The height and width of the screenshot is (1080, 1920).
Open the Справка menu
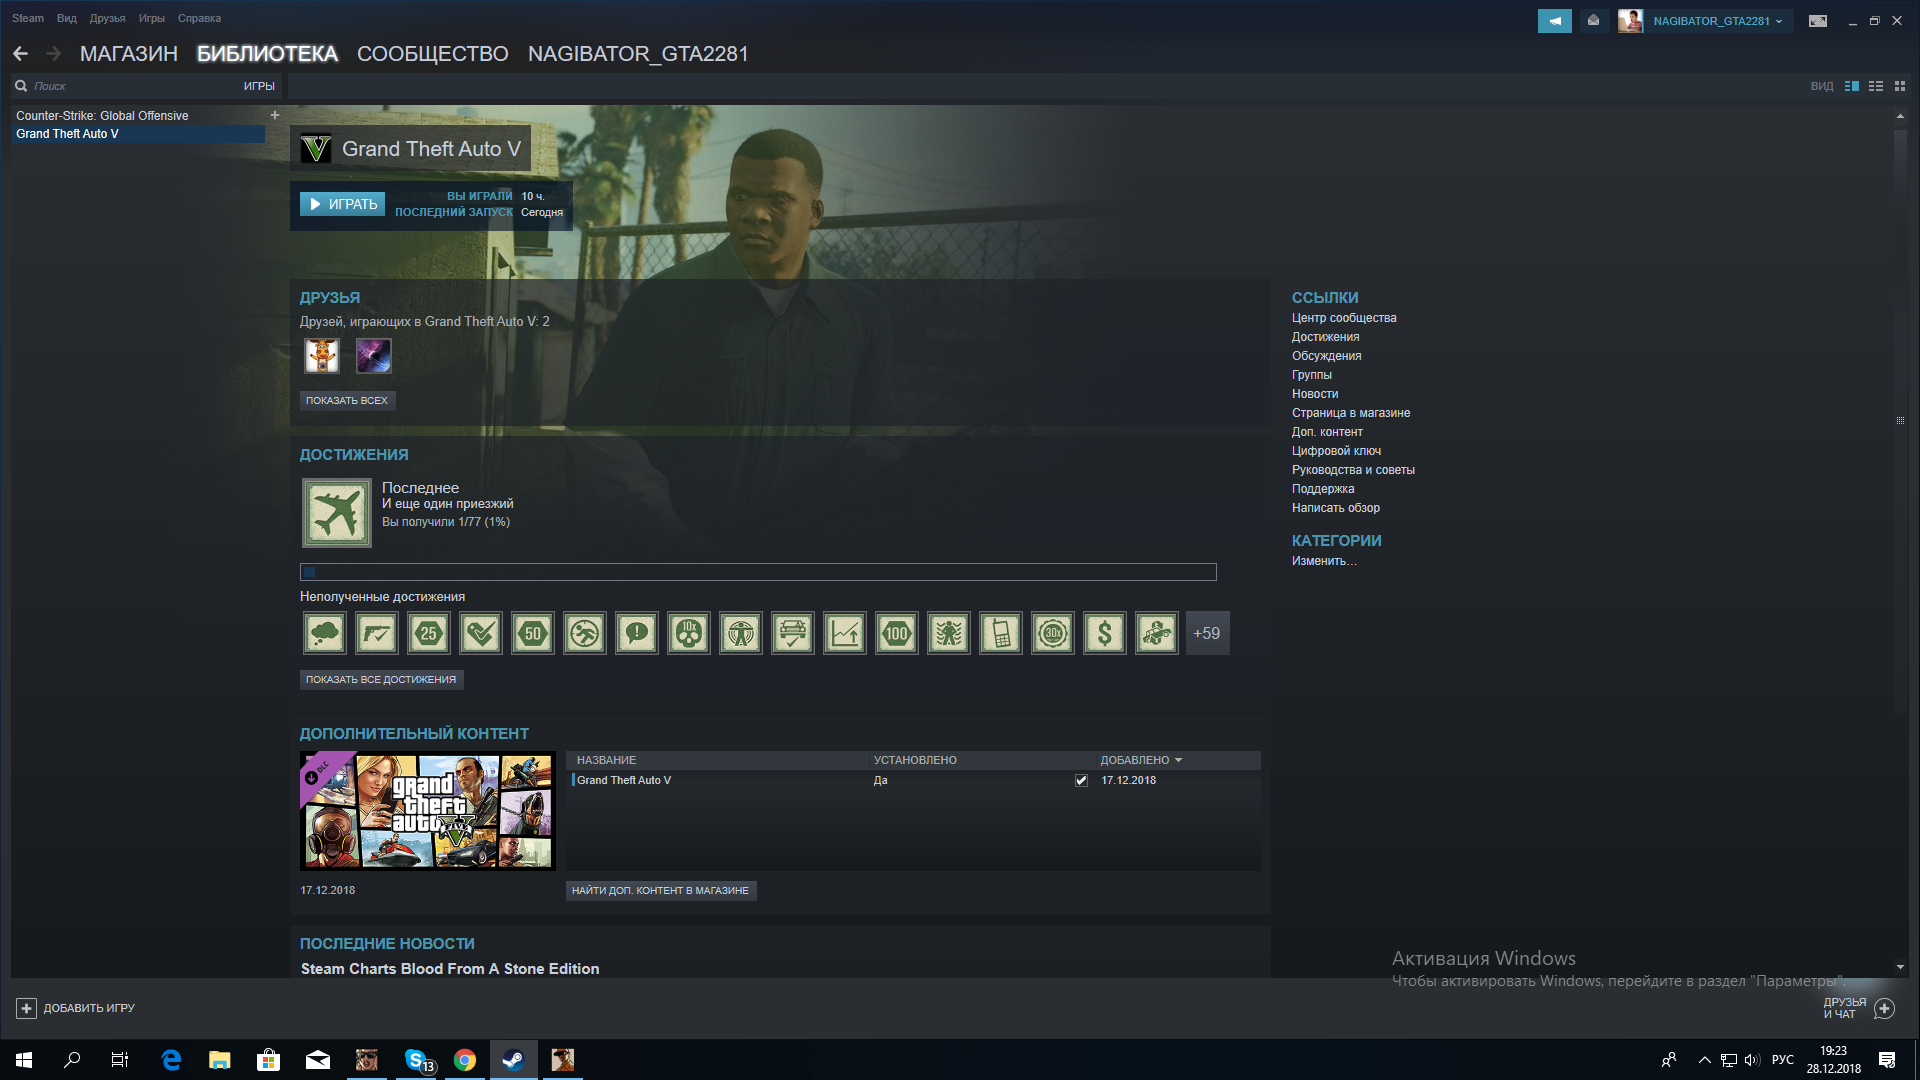tap(199, 18)
